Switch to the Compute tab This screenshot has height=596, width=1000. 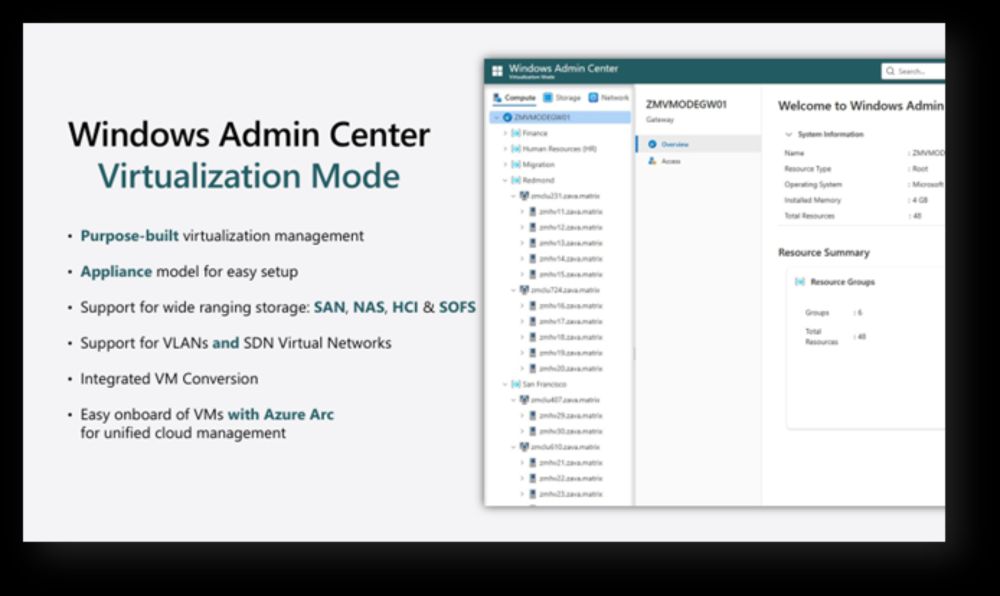[x=514, y=98]
